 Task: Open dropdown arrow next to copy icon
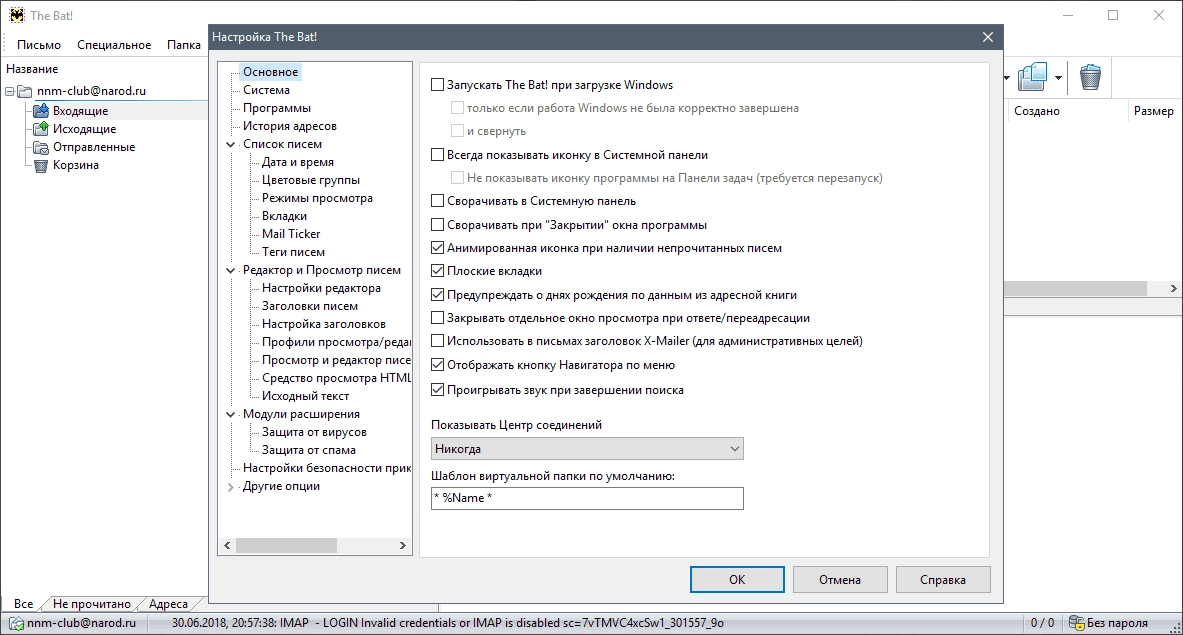1059,77
